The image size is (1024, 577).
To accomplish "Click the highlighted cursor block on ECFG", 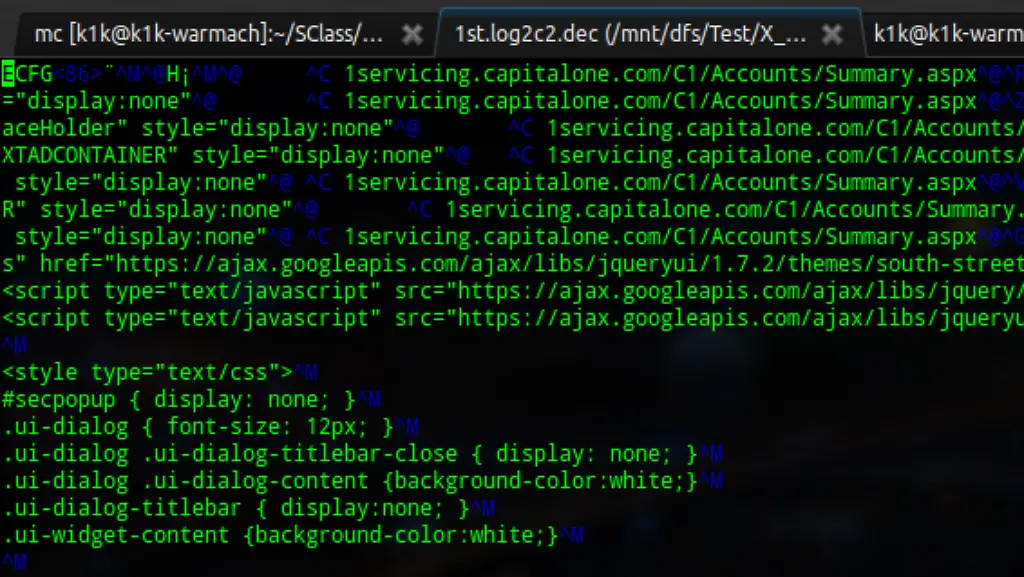I will pyautogui.click(x=7, y=74).
